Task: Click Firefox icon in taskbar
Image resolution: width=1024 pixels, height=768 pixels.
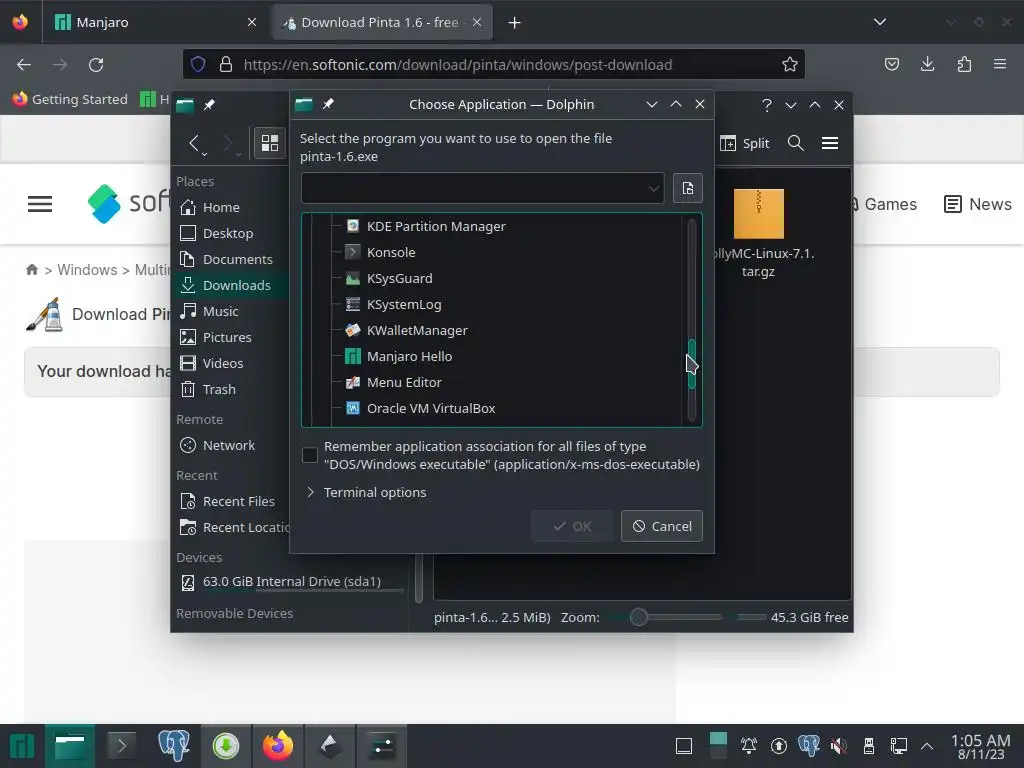Action: (x=278, y=746)
